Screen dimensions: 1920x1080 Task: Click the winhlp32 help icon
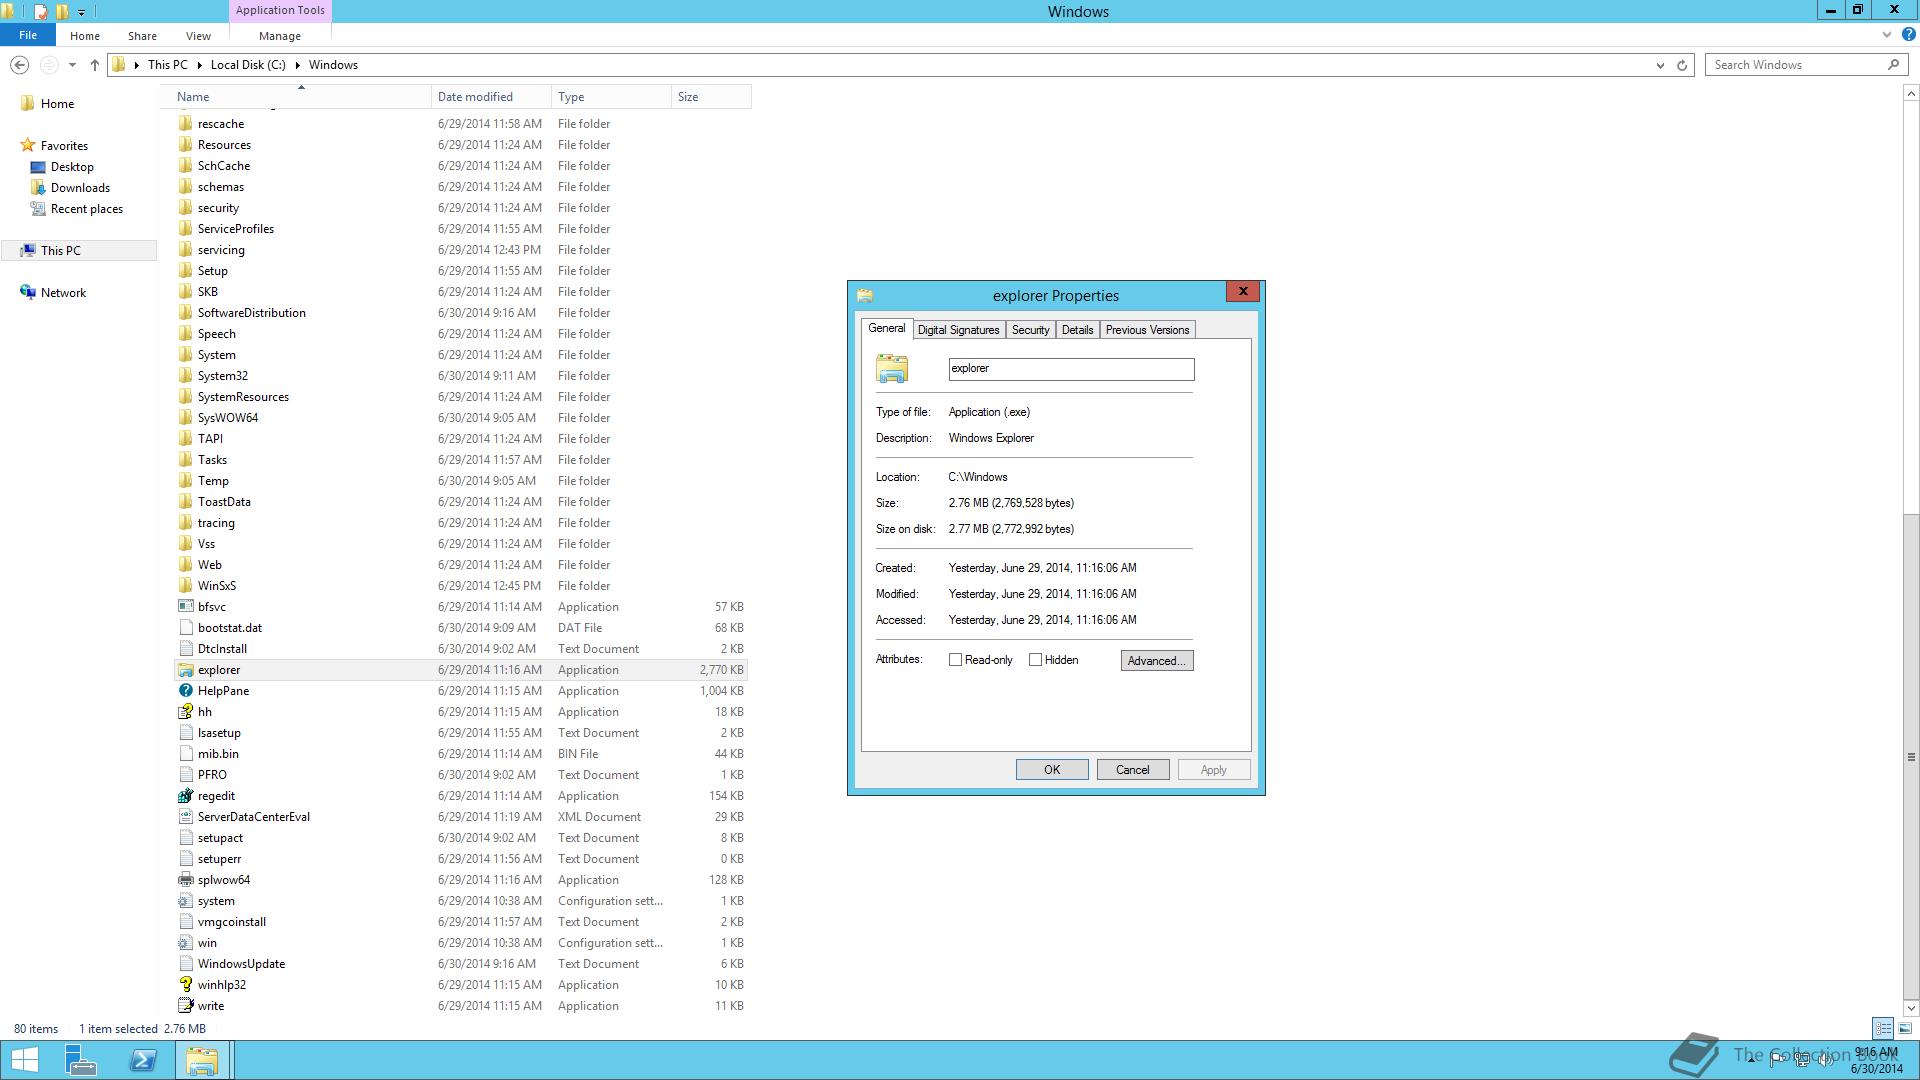pos(185,985)
